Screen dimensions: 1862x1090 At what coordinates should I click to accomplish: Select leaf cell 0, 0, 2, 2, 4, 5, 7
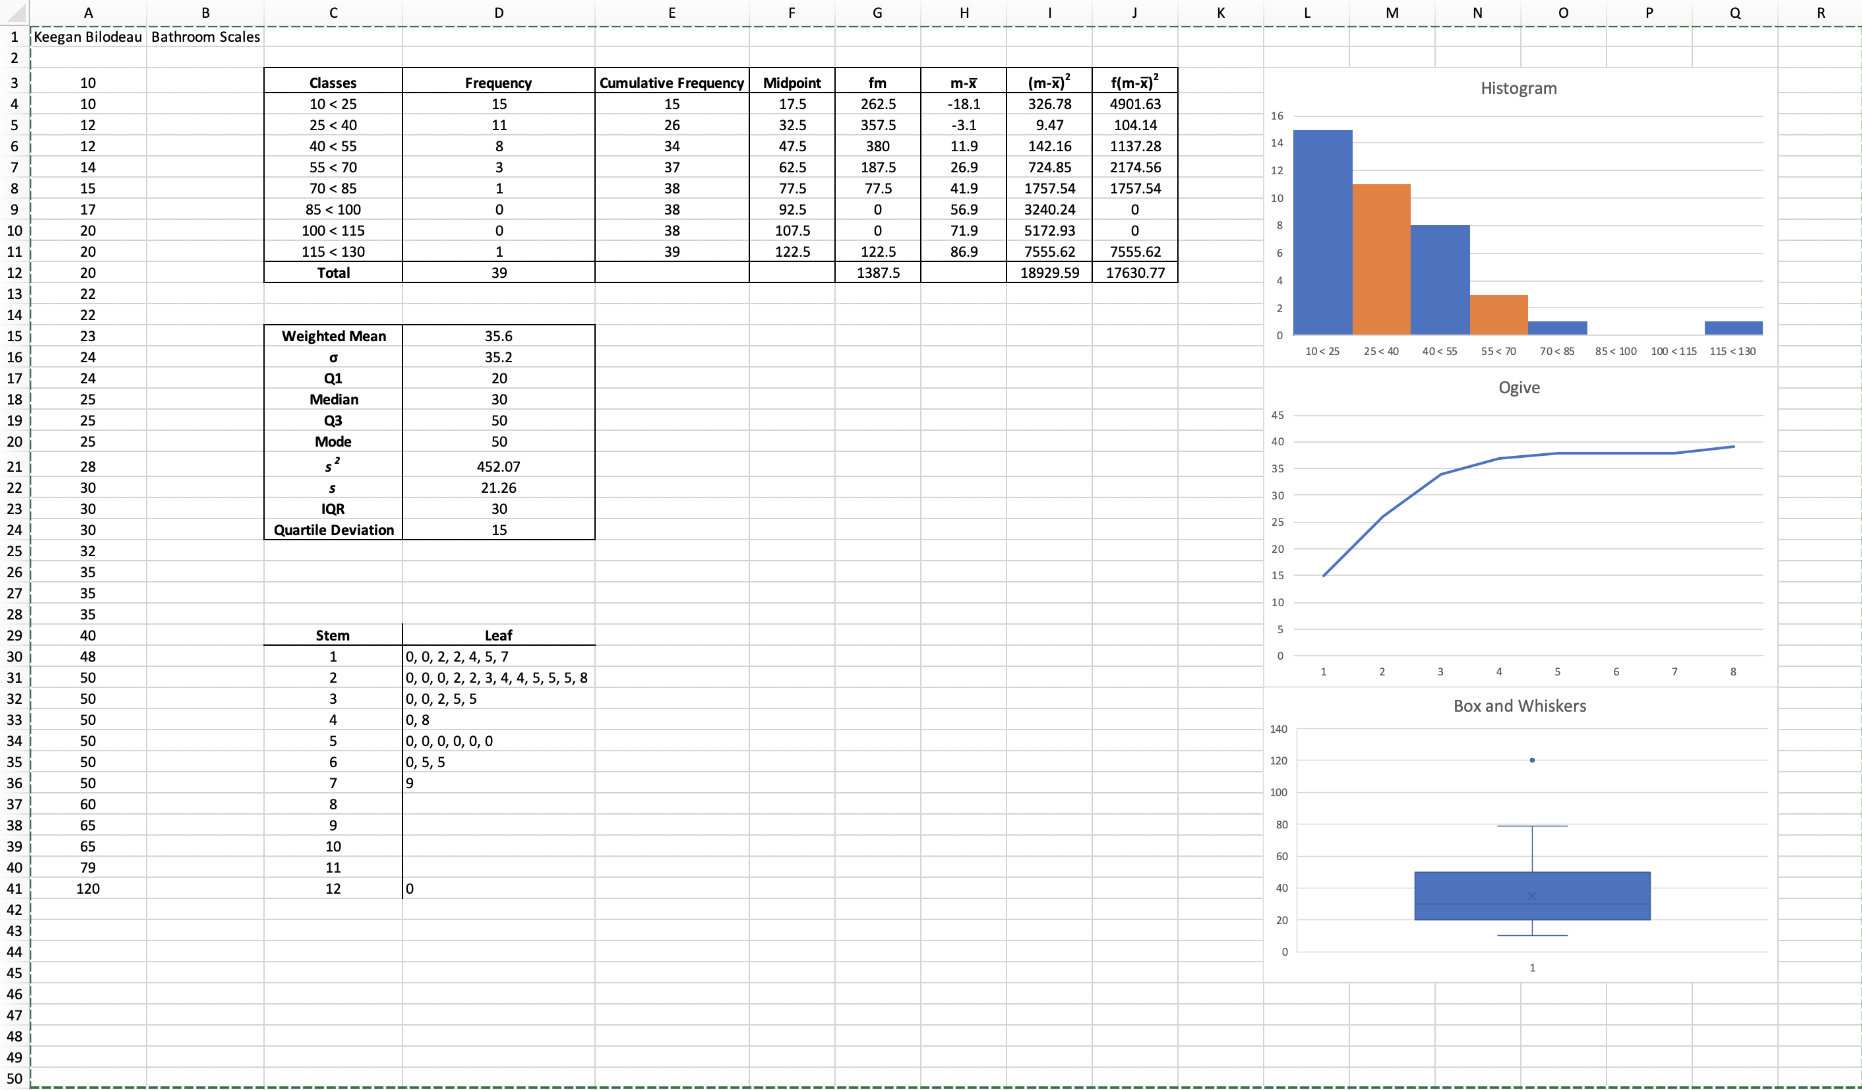click(x=499, y=657)
